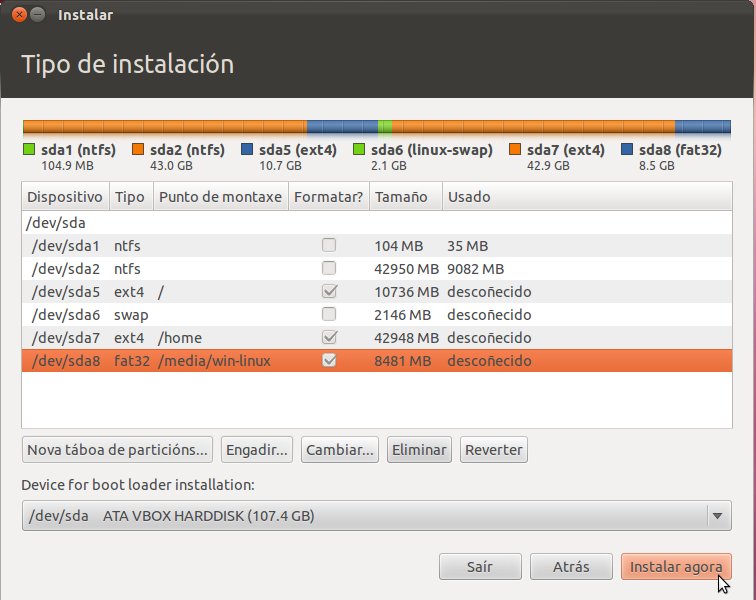756x600 pixels.
Task: Select the sda6 (linux-swap) legend swatch
Action: (x=359, y=149)
